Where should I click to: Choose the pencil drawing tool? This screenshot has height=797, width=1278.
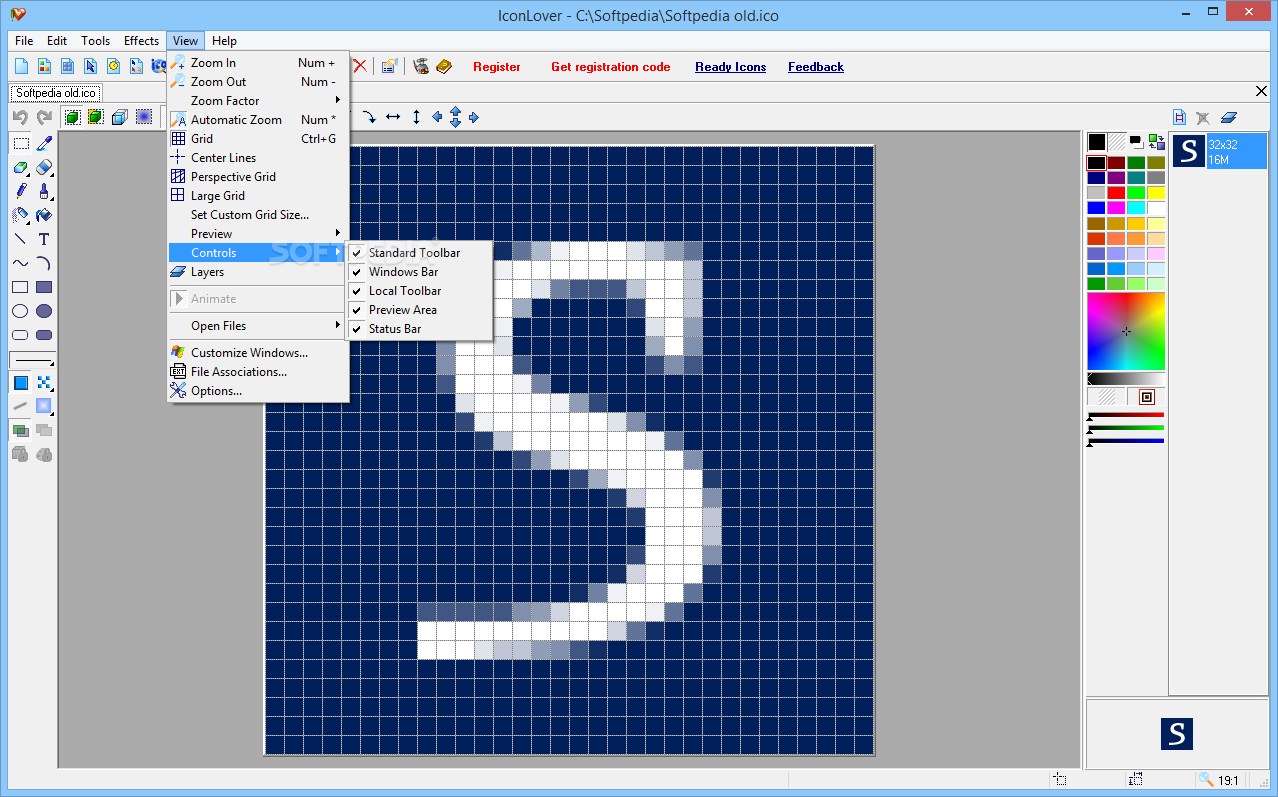point(20,191)
